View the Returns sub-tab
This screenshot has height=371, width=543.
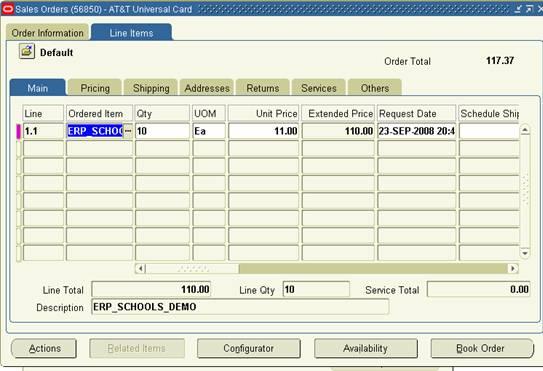point(263,88)
